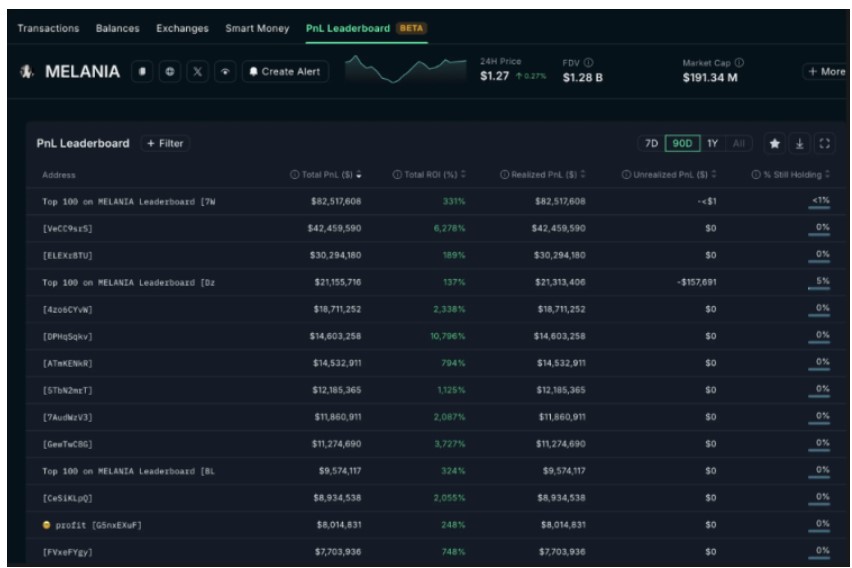852x568 pixels.
Task: Download the leaderboard data icon
Action: pyautogui.click(x=799, y=143)
